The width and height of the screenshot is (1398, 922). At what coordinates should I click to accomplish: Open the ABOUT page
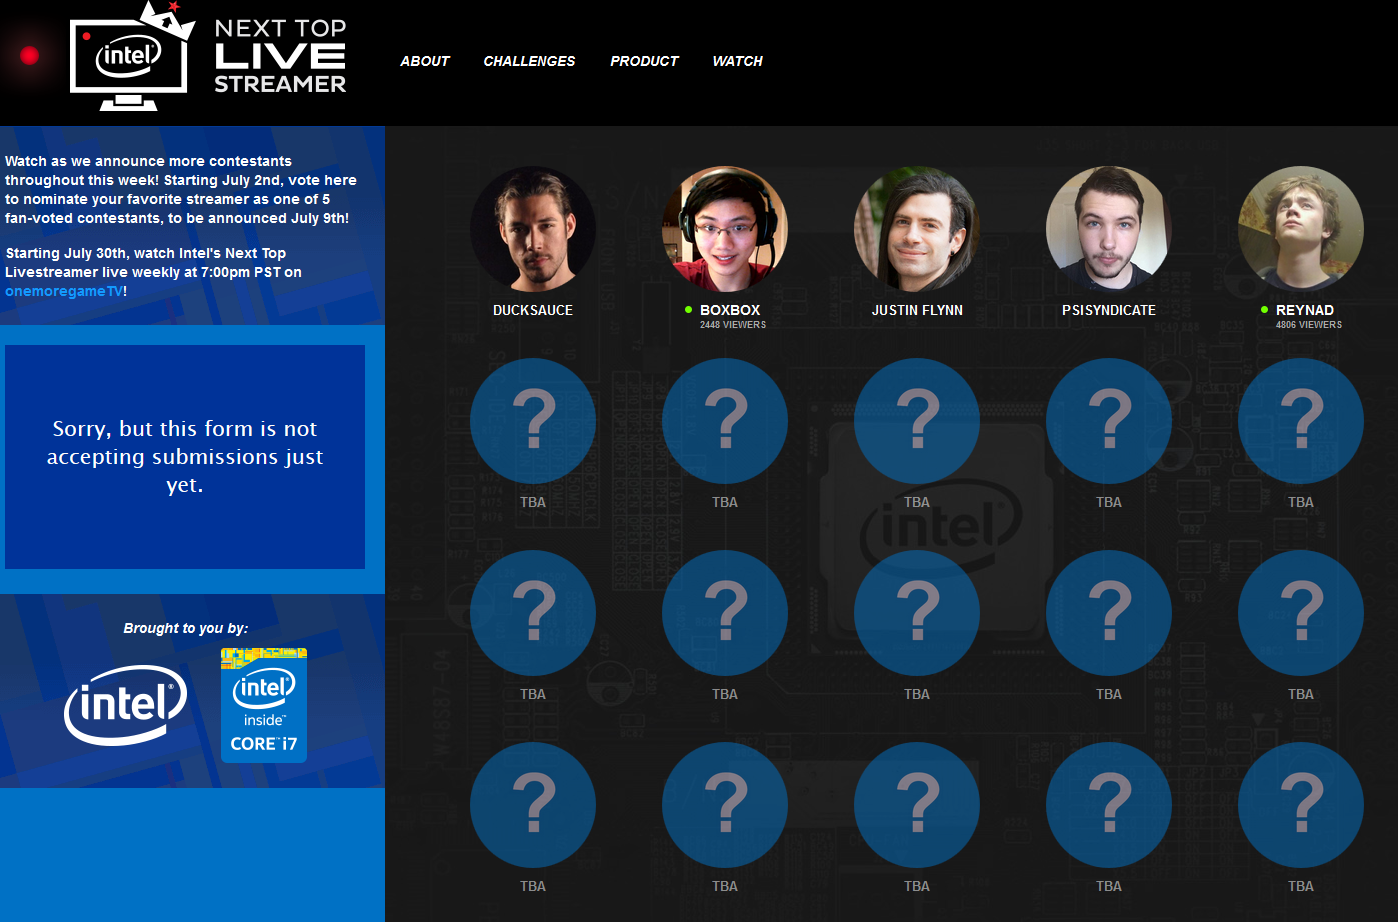(x=424, y=61)
